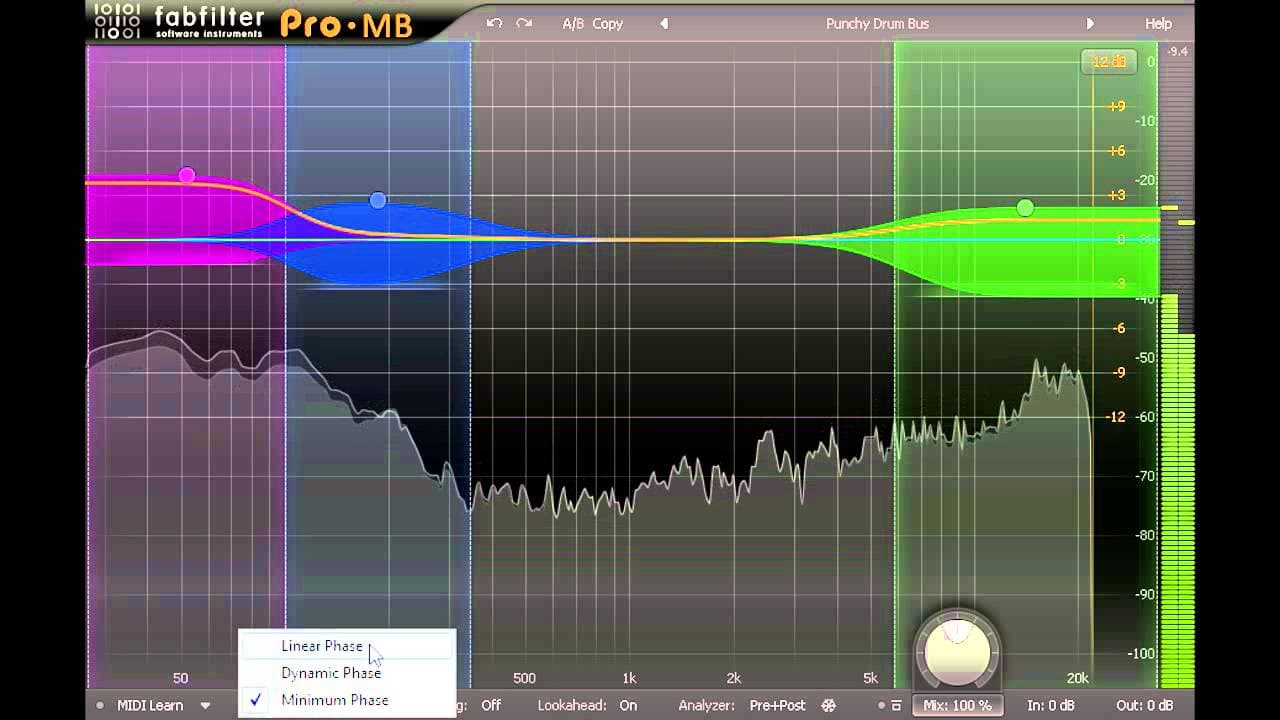Click the 20k frequency label
1280x720 pixels.
coord(1077,678)
